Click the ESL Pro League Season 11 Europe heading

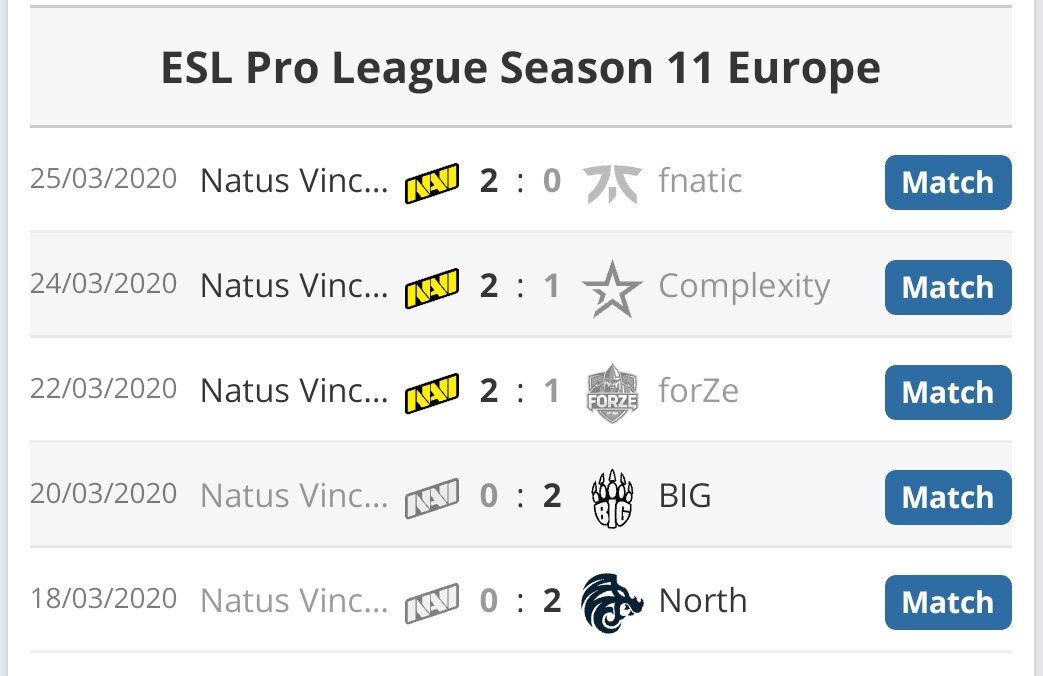[521, 69]
